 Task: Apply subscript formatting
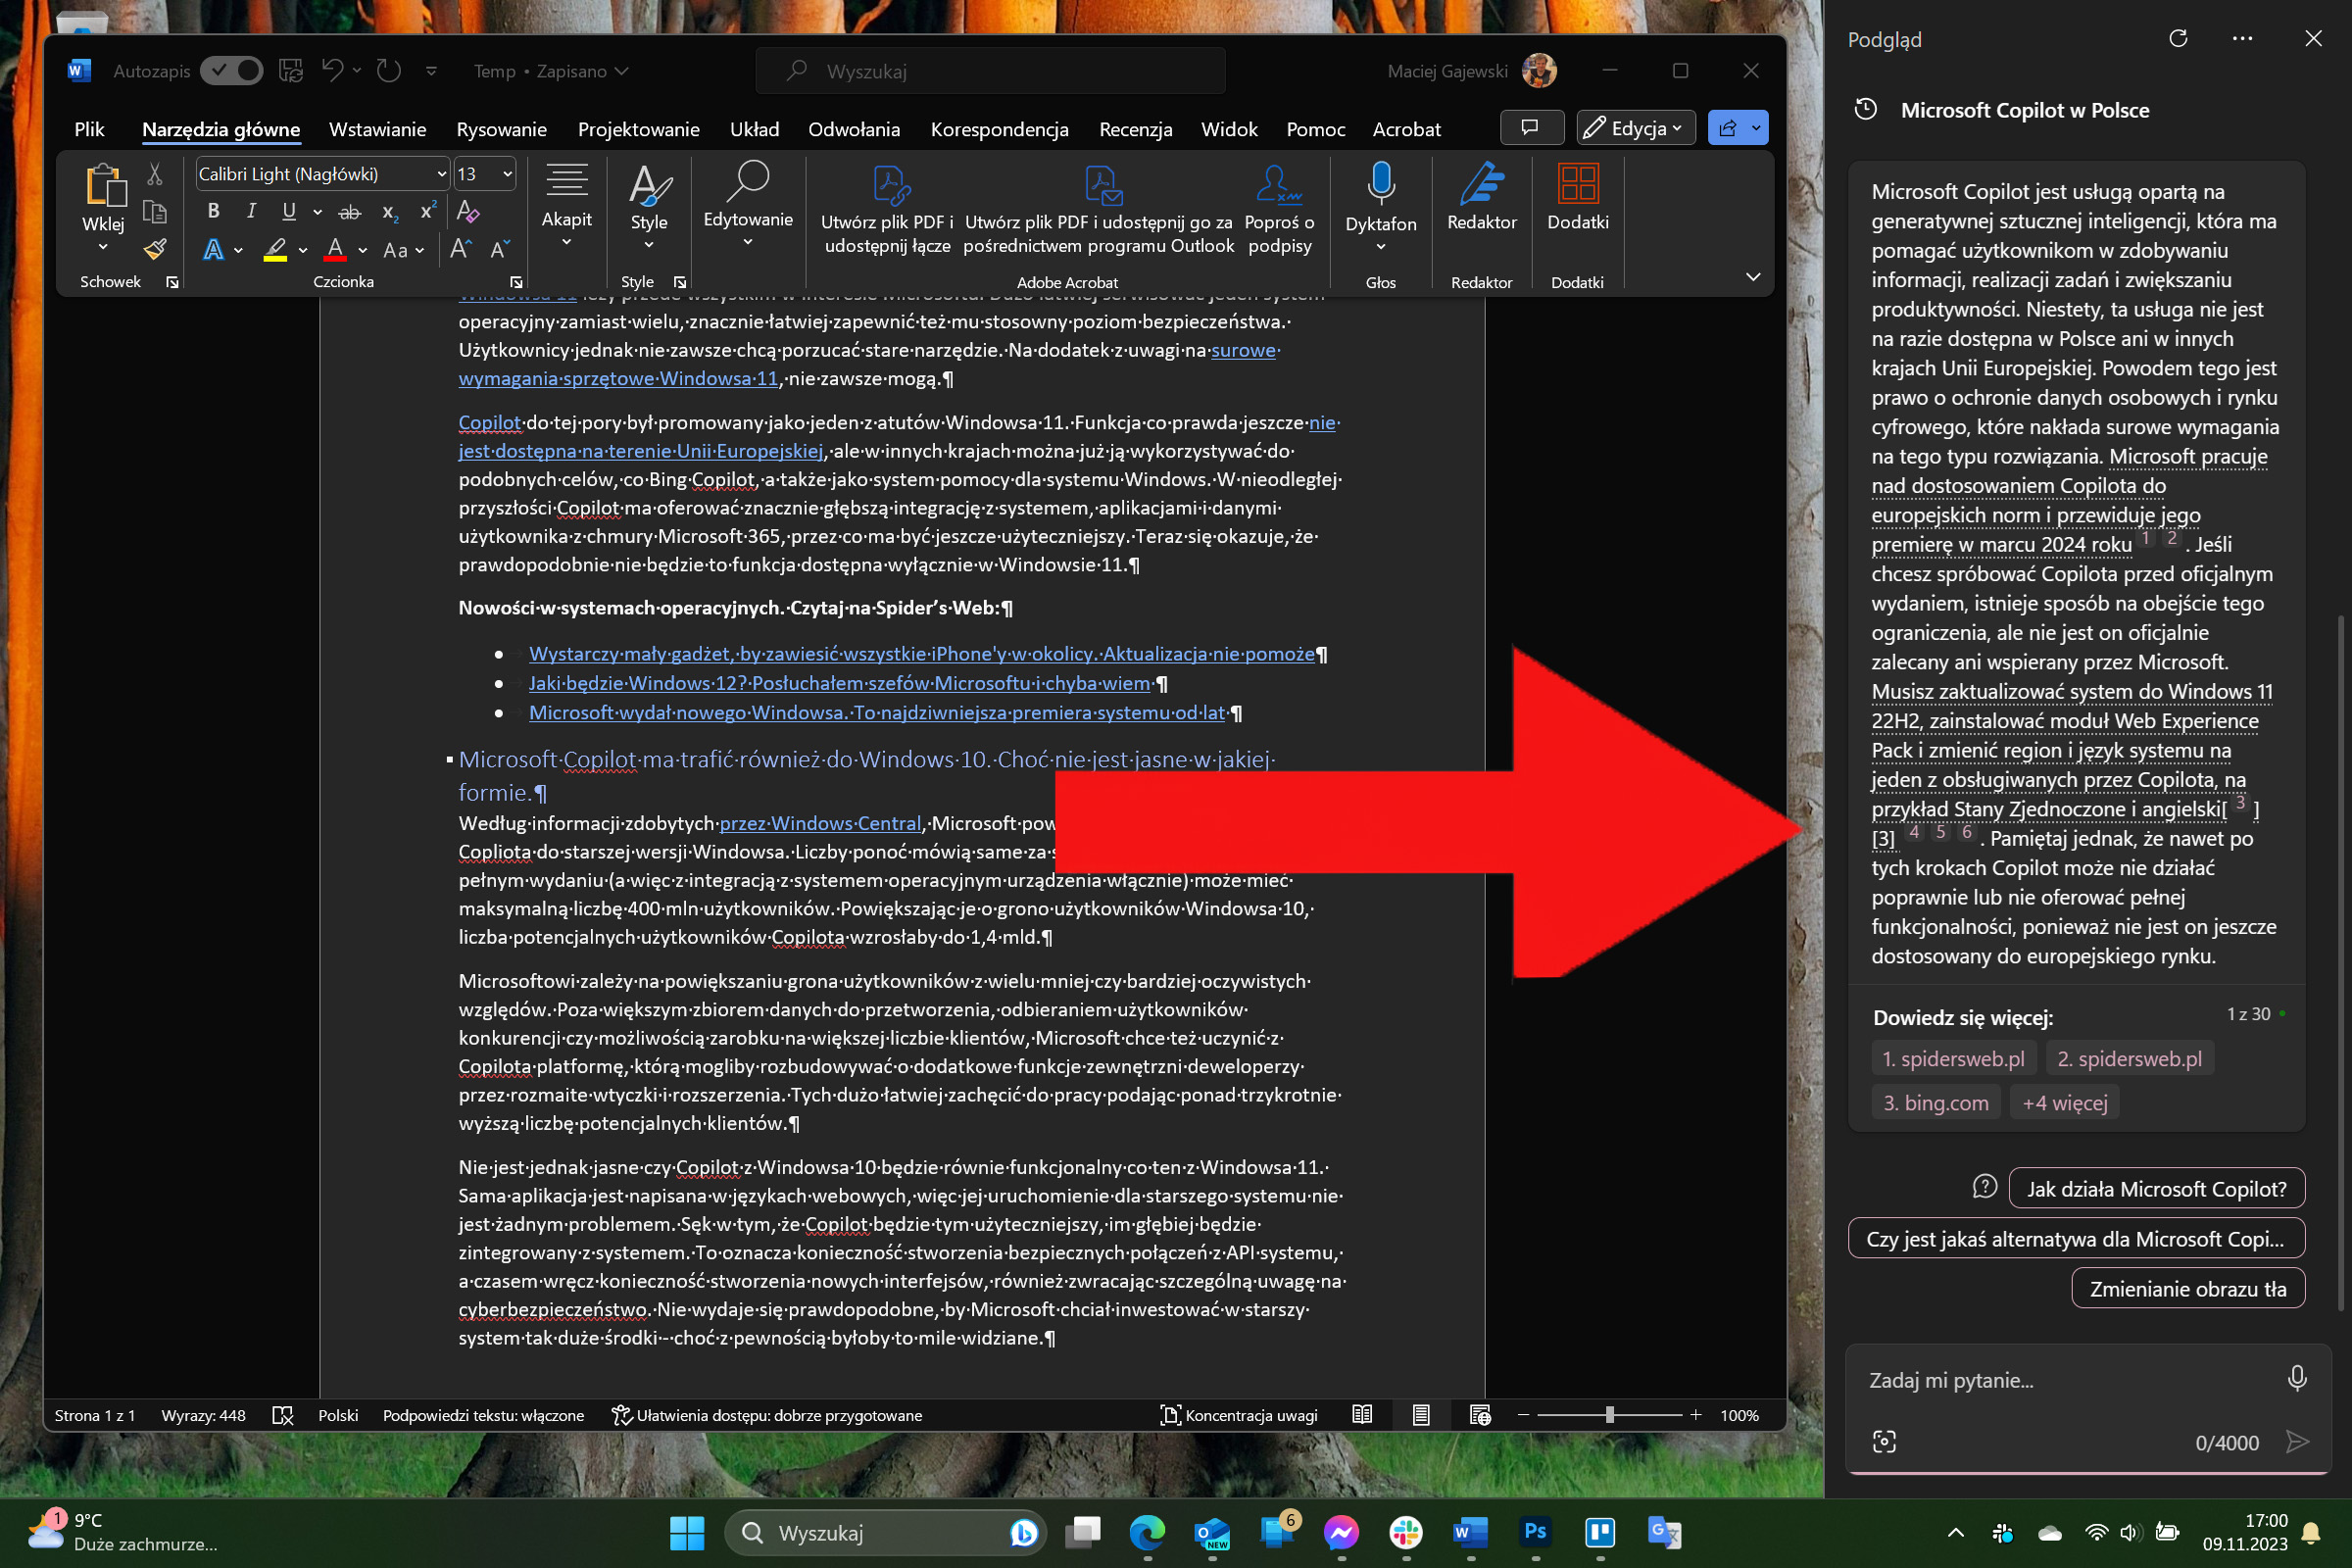pos(390,212)
